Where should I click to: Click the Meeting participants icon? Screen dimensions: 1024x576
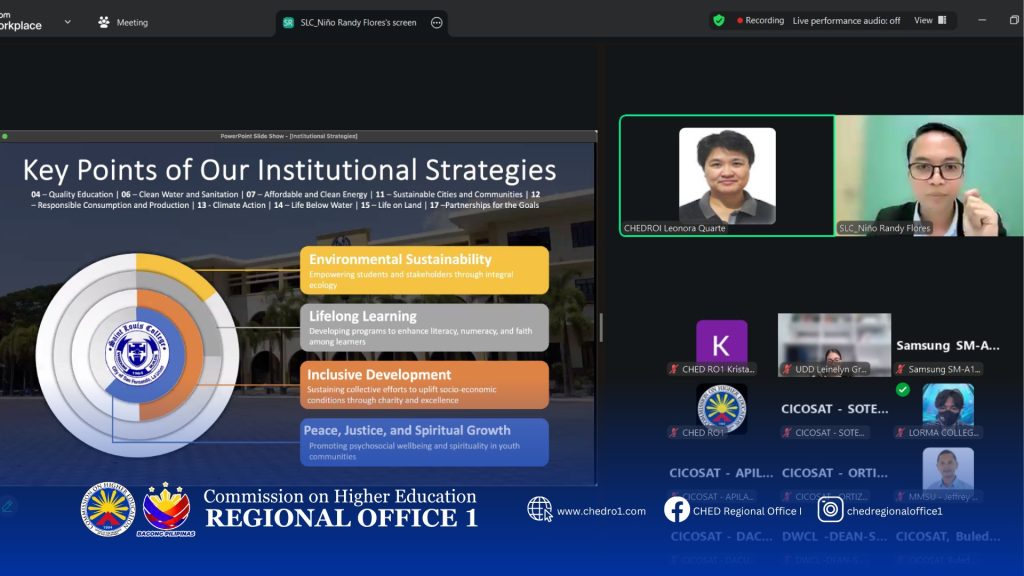tap(104, 22)
